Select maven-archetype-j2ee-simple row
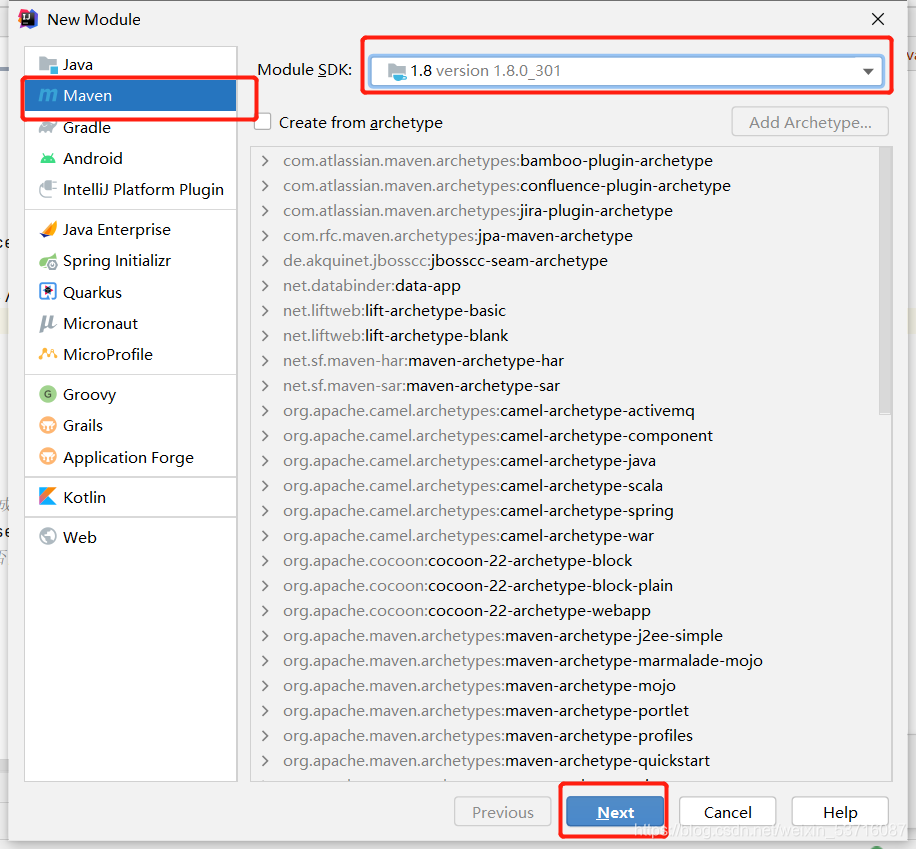 [x=564, y=636]
